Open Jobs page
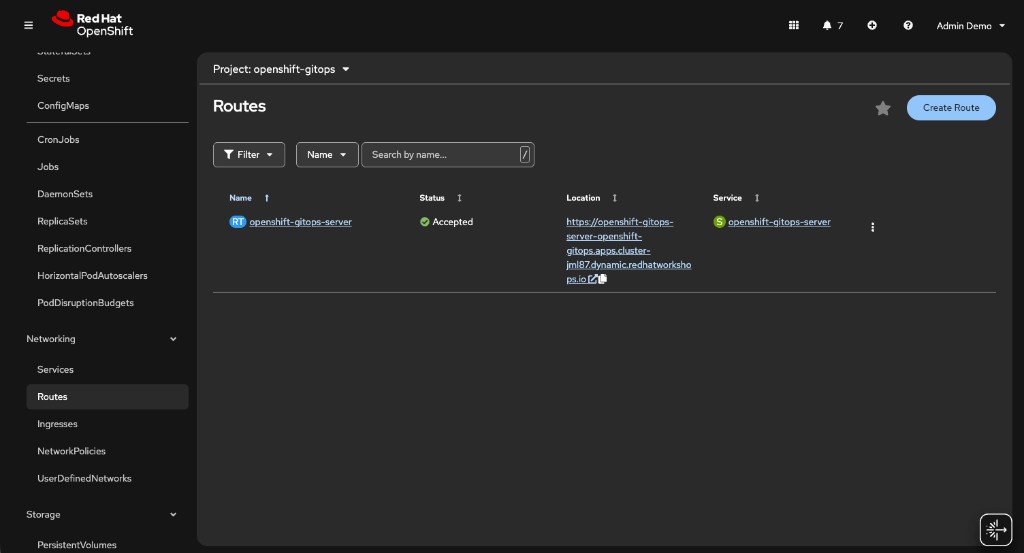This screenshot has height=553, width=1024. [48, 166]
